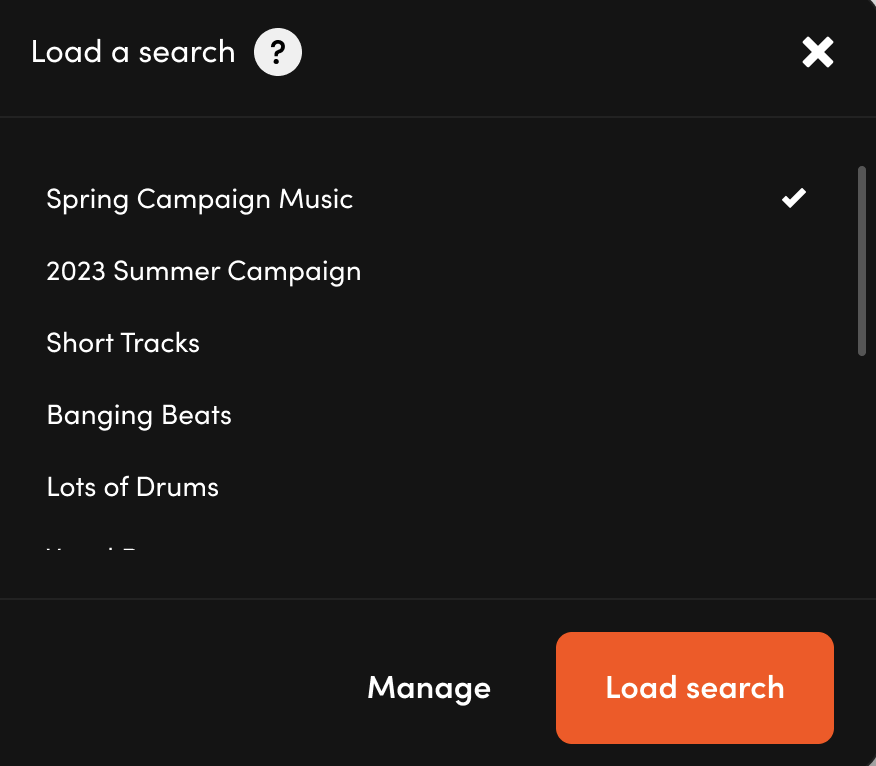Pick the Short Tracks saved search
Viewport: 876px width, 766px height.
[426, 342]
